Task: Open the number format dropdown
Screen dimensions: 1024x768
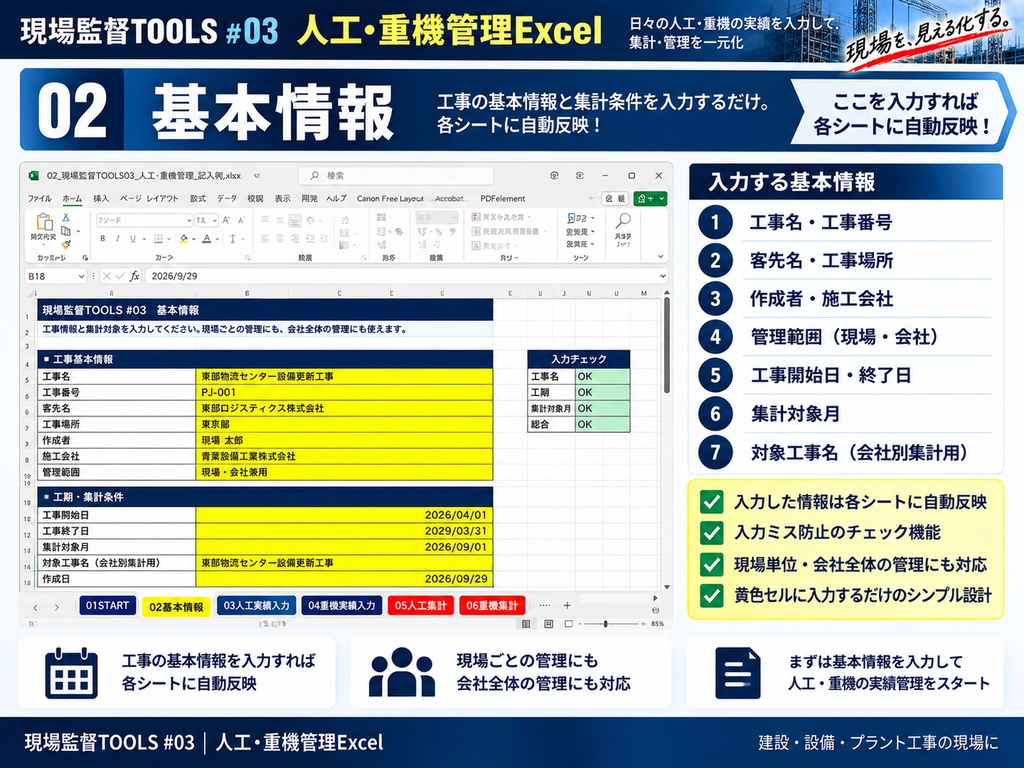Action: pyautogui.click(x=455, y=217)
